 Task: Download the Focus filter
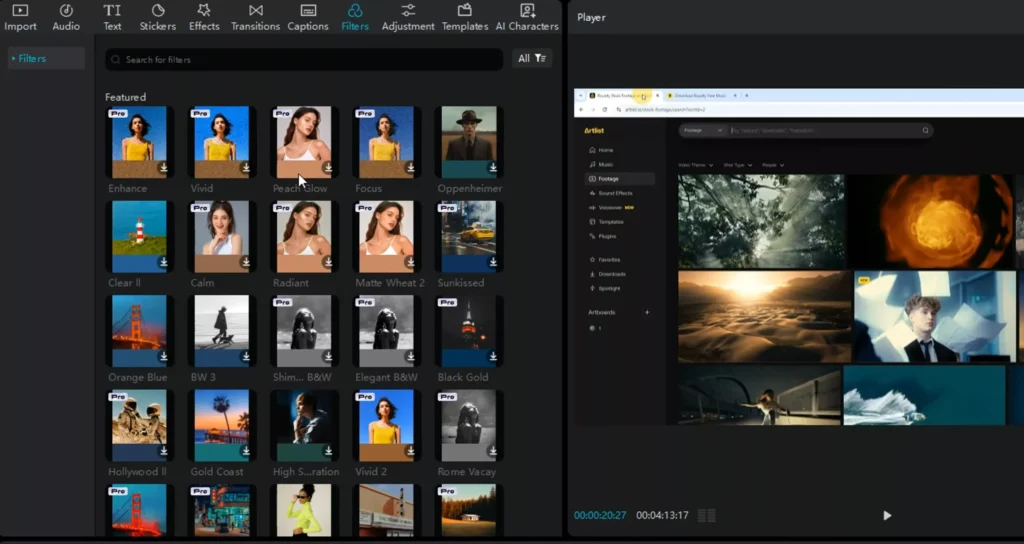pos(410,168)
